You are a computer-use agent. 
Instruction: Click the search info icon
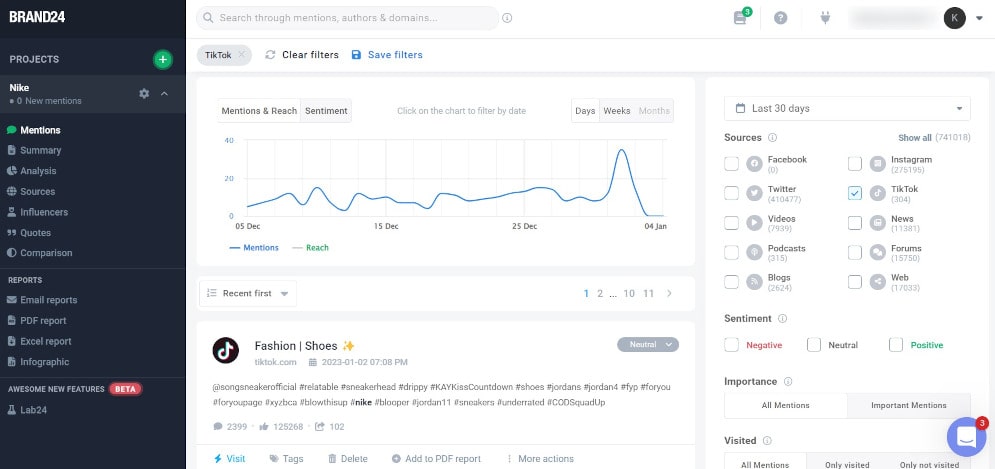point(507,18)
